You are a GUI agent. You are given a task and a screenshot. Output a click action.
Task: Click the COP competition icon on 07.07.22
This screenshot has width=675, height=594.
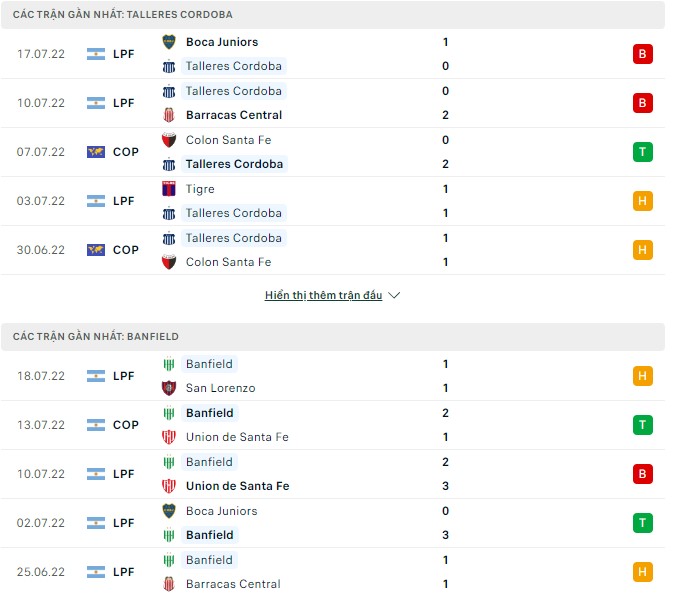96,152
